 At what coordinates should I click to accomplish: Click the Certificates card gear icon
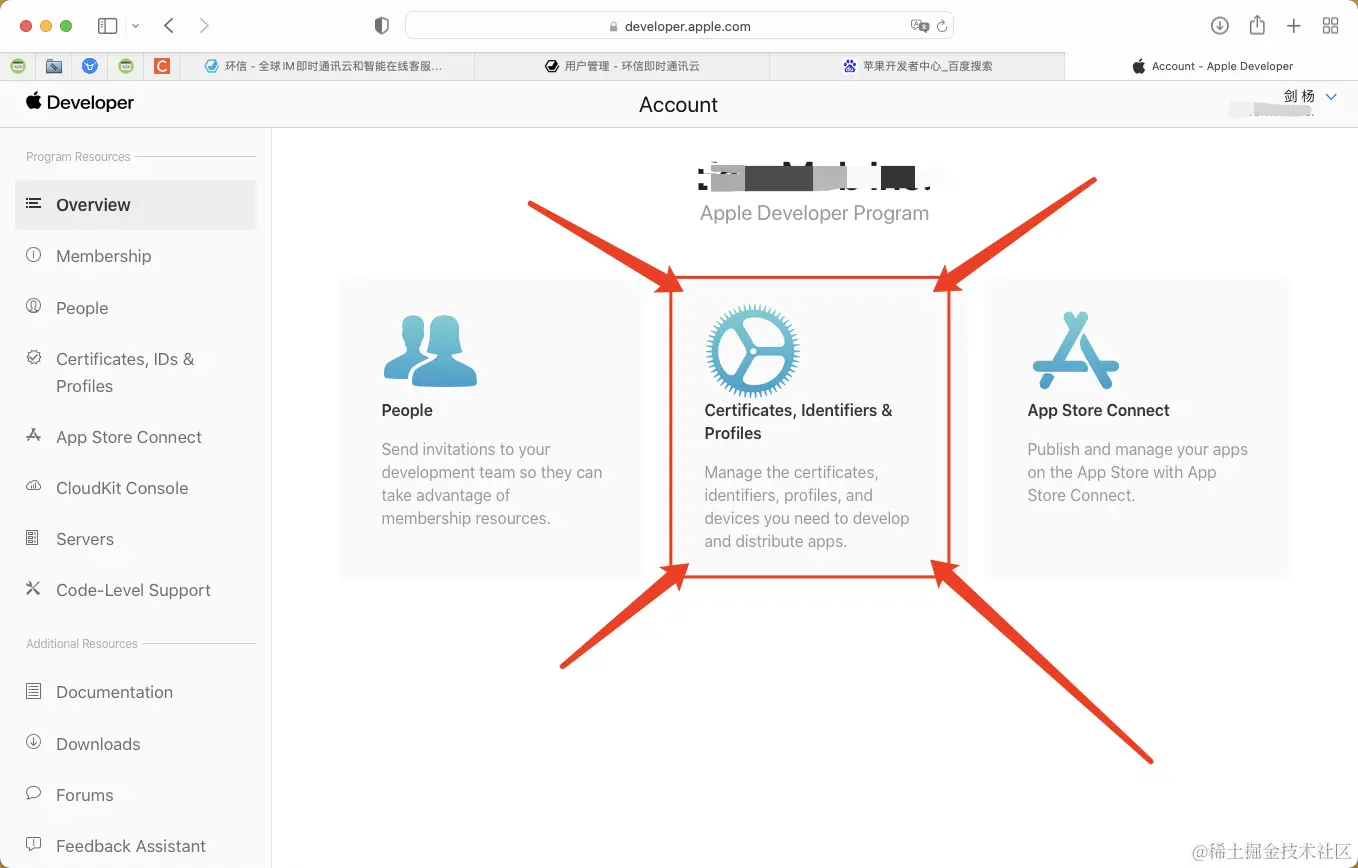tap(752, 351)
